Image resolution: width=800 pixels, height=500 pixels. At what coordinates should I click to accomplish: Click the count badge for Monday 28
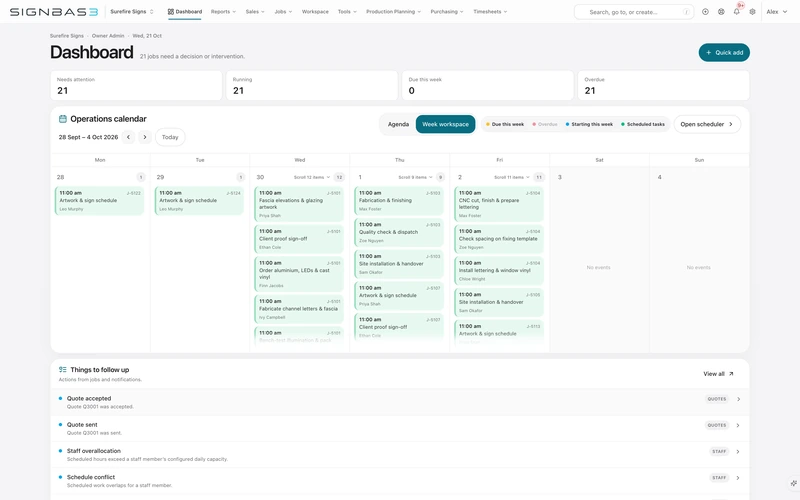(141, 177)
